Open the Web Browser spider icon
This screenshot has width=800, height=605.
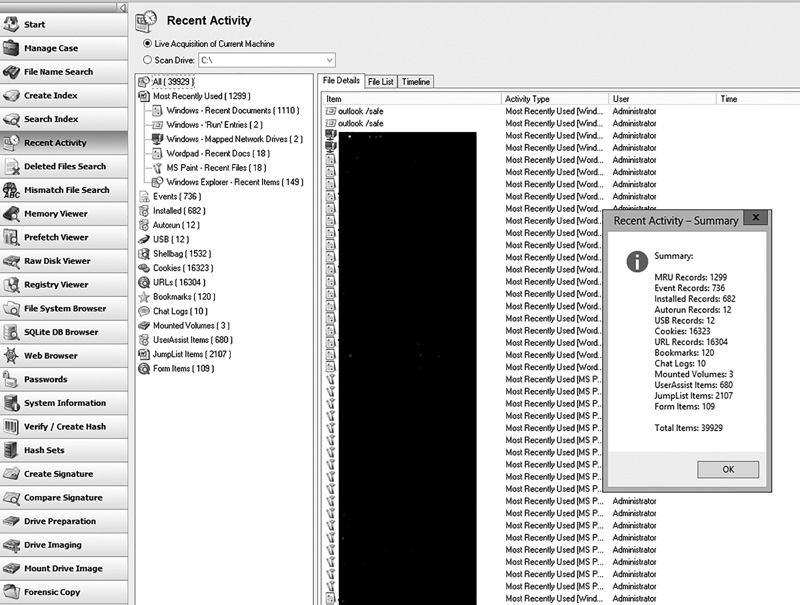(x=11, y=356)
